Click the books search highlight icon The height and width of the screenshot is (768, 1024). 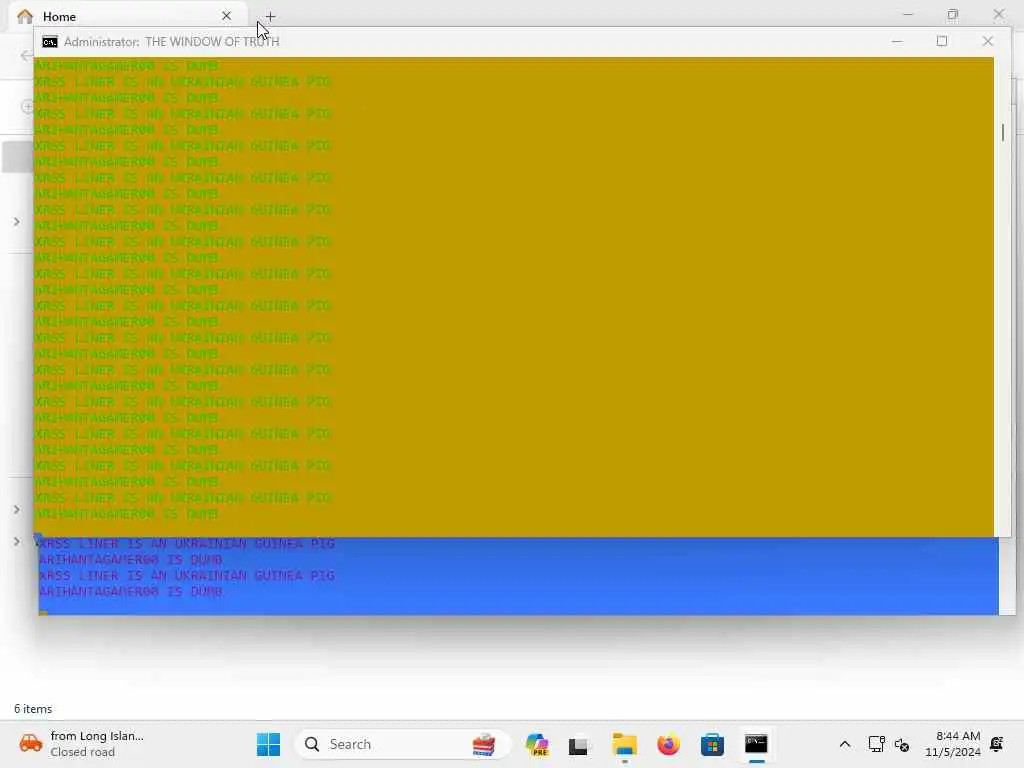(484, 744)
